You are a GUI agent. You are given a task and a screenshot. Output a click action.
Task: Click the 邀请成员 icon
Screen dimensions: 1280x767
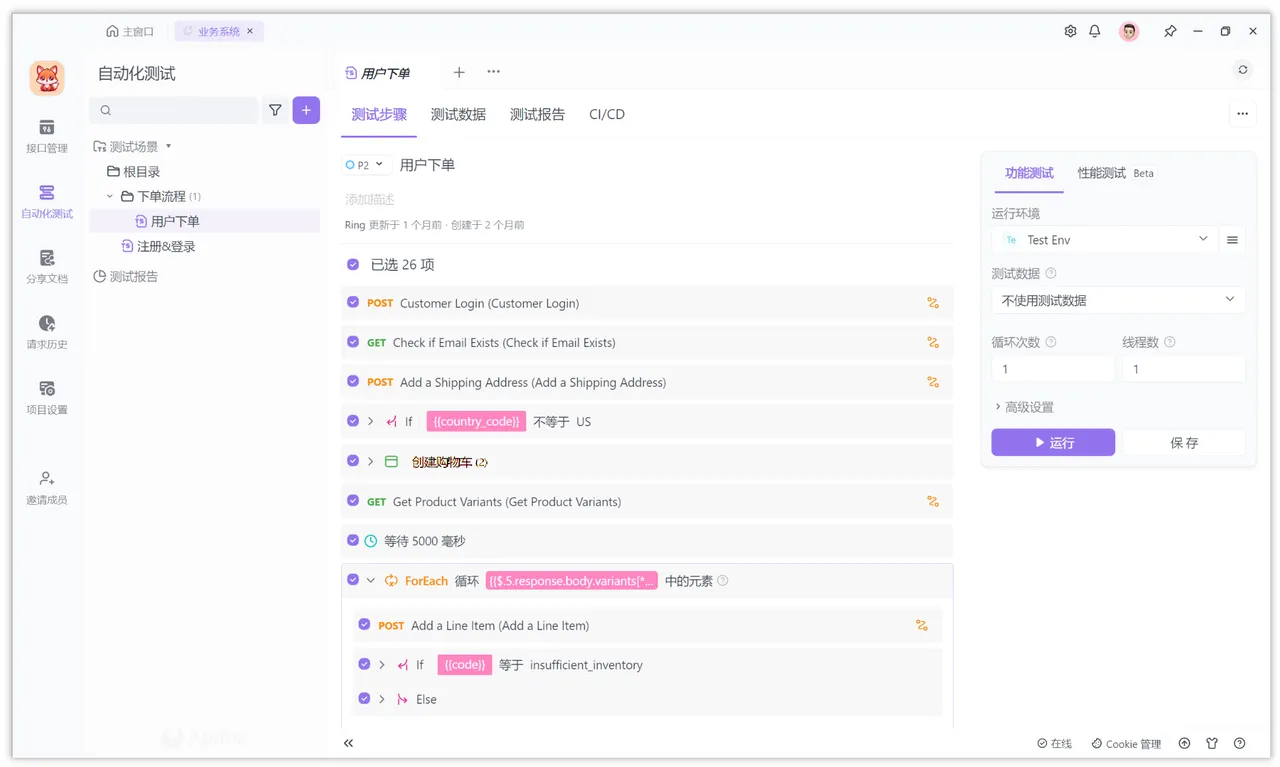(x=47, y=478)
